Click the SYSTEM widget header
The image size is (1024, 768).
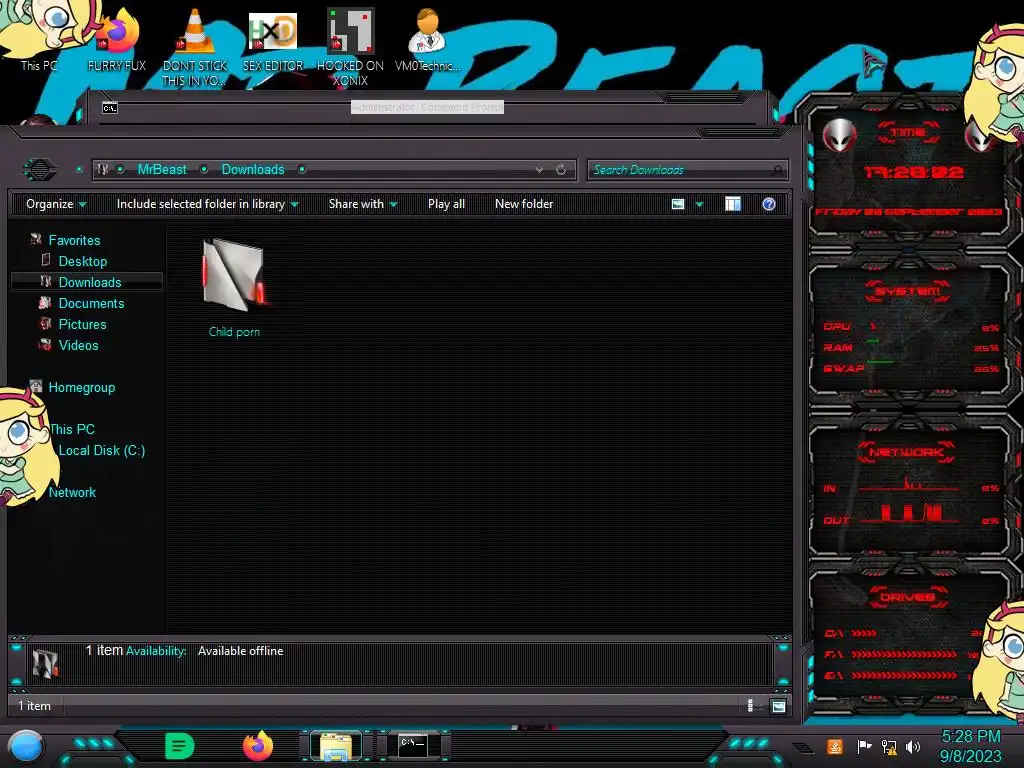click(x=908, y=291)
